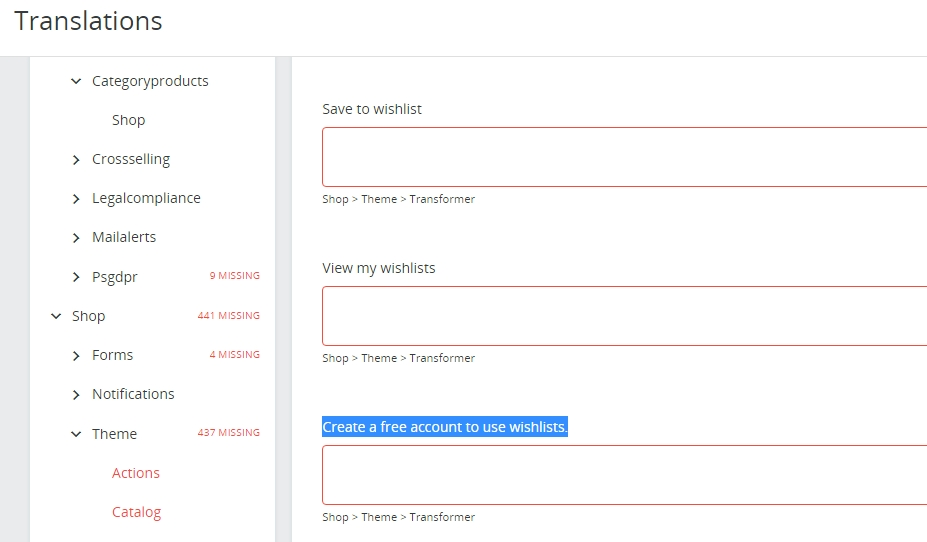This screenshot has height=542, width=927.
Task: Collapse the Shop tree node chevron
Action: tap(56, 316)
